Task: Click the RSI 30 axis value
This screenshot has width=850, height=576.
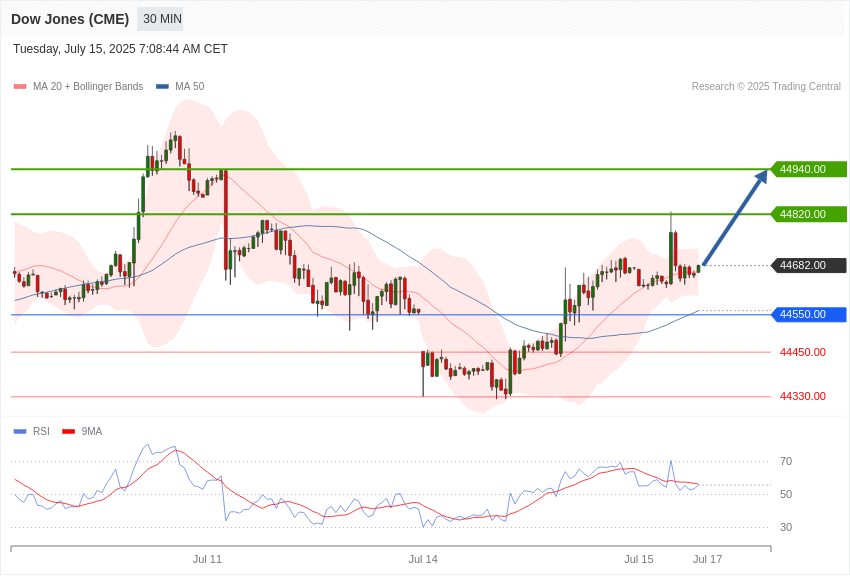Action: point(786,527)
